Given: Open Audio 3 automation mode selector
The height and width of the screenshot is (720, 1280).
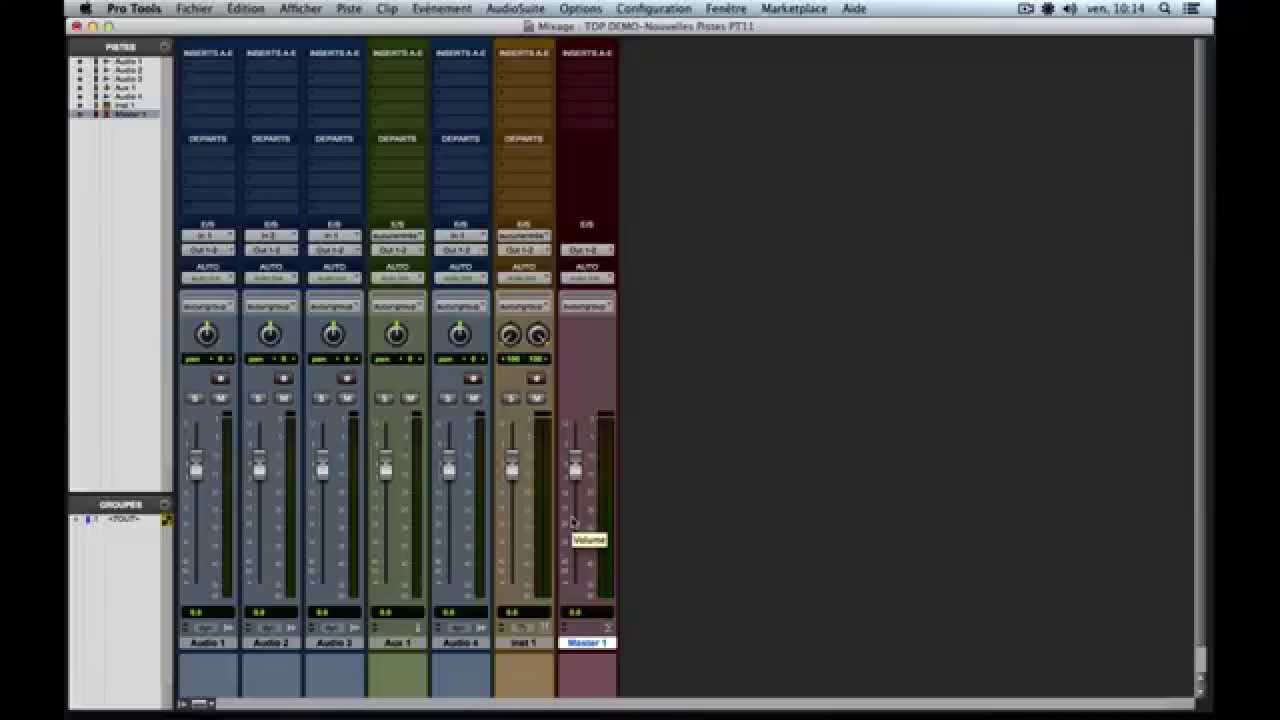Looking at the screenshot, I should (x=333, y=278).
